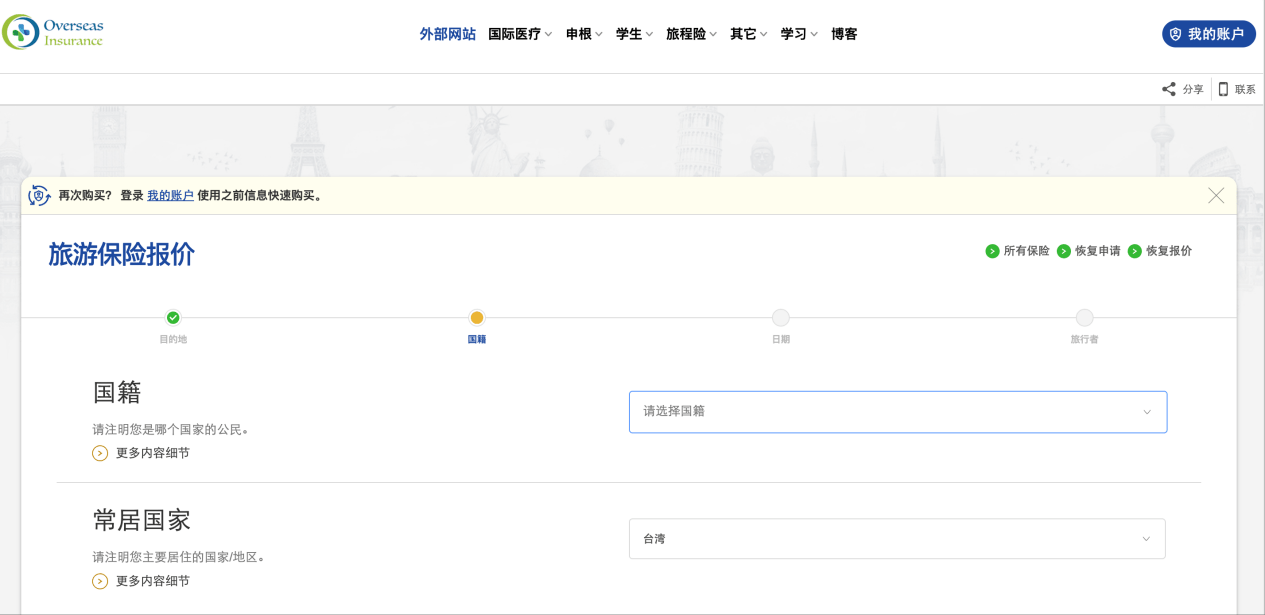Expand the 申根 menu
This screenshot has height=615, width=1265.
point(584,34)
